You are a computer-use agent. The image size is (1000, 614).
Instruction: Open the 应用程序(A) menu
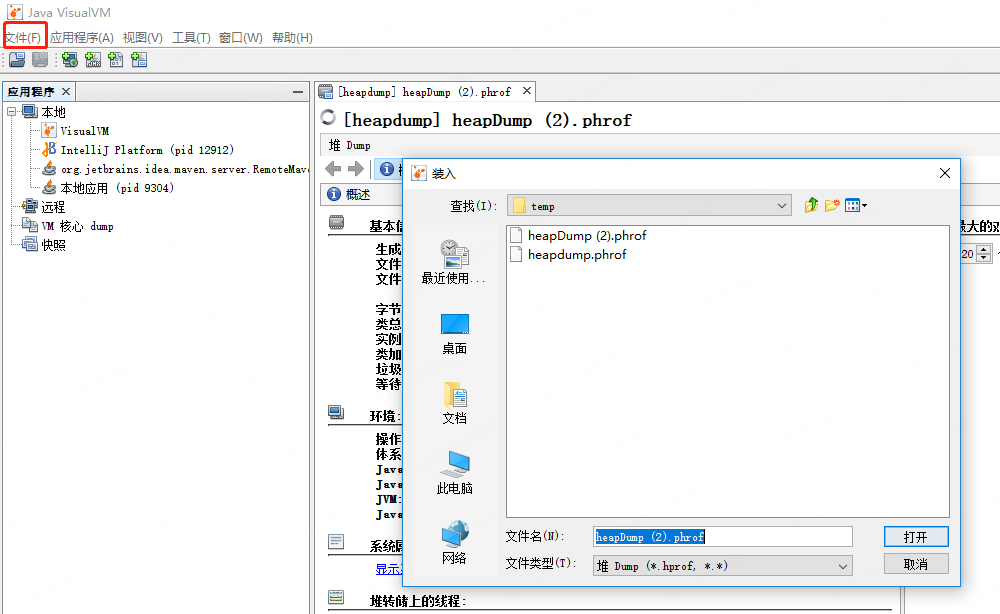(82, 38)
